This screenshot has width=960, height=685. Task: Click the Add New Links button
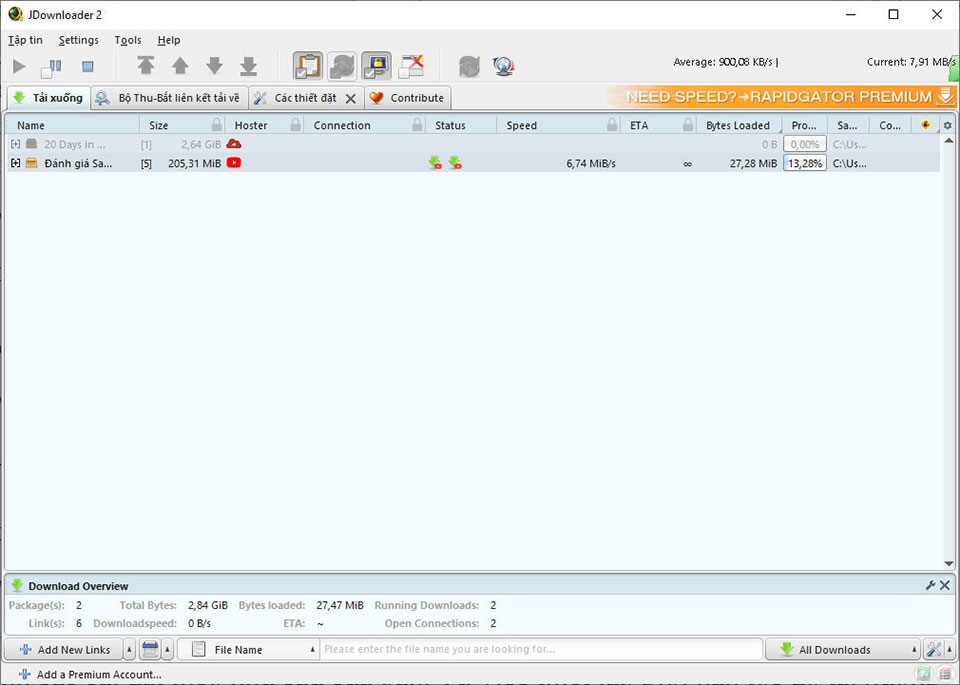coord(64,649)
